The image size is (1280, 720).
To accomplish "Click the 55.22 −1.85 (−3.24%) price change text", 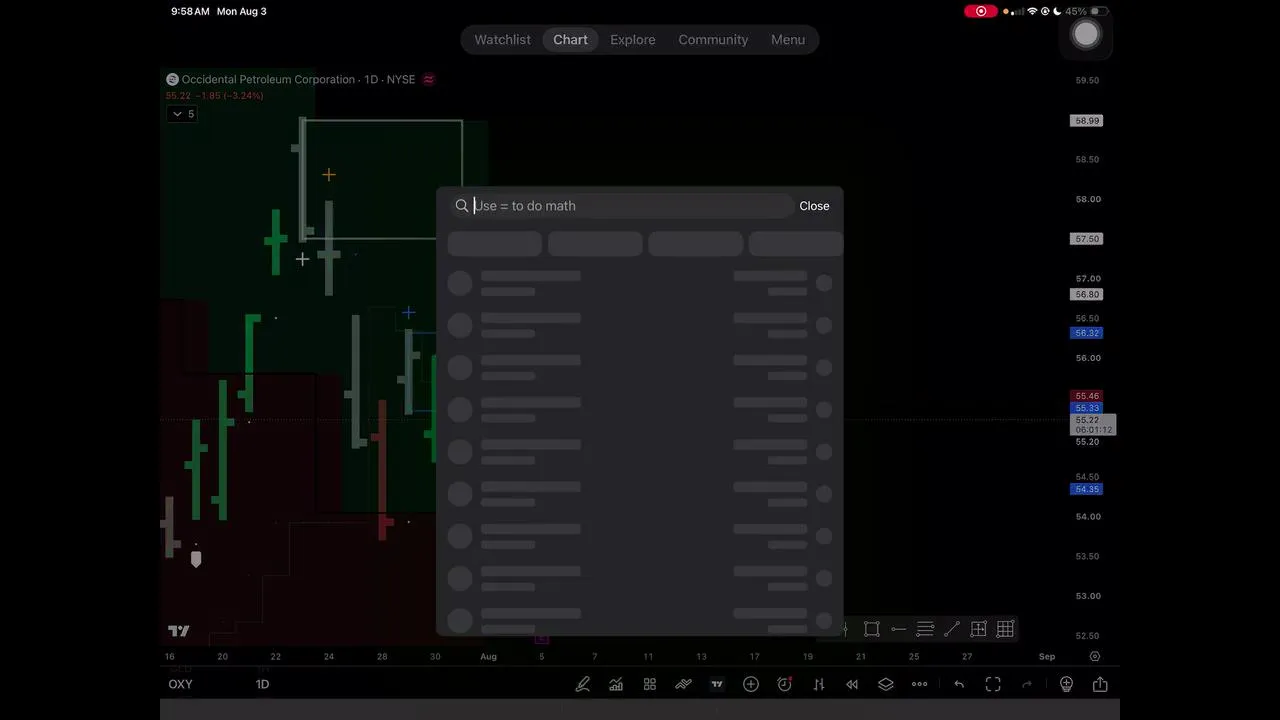I will 214,96.
